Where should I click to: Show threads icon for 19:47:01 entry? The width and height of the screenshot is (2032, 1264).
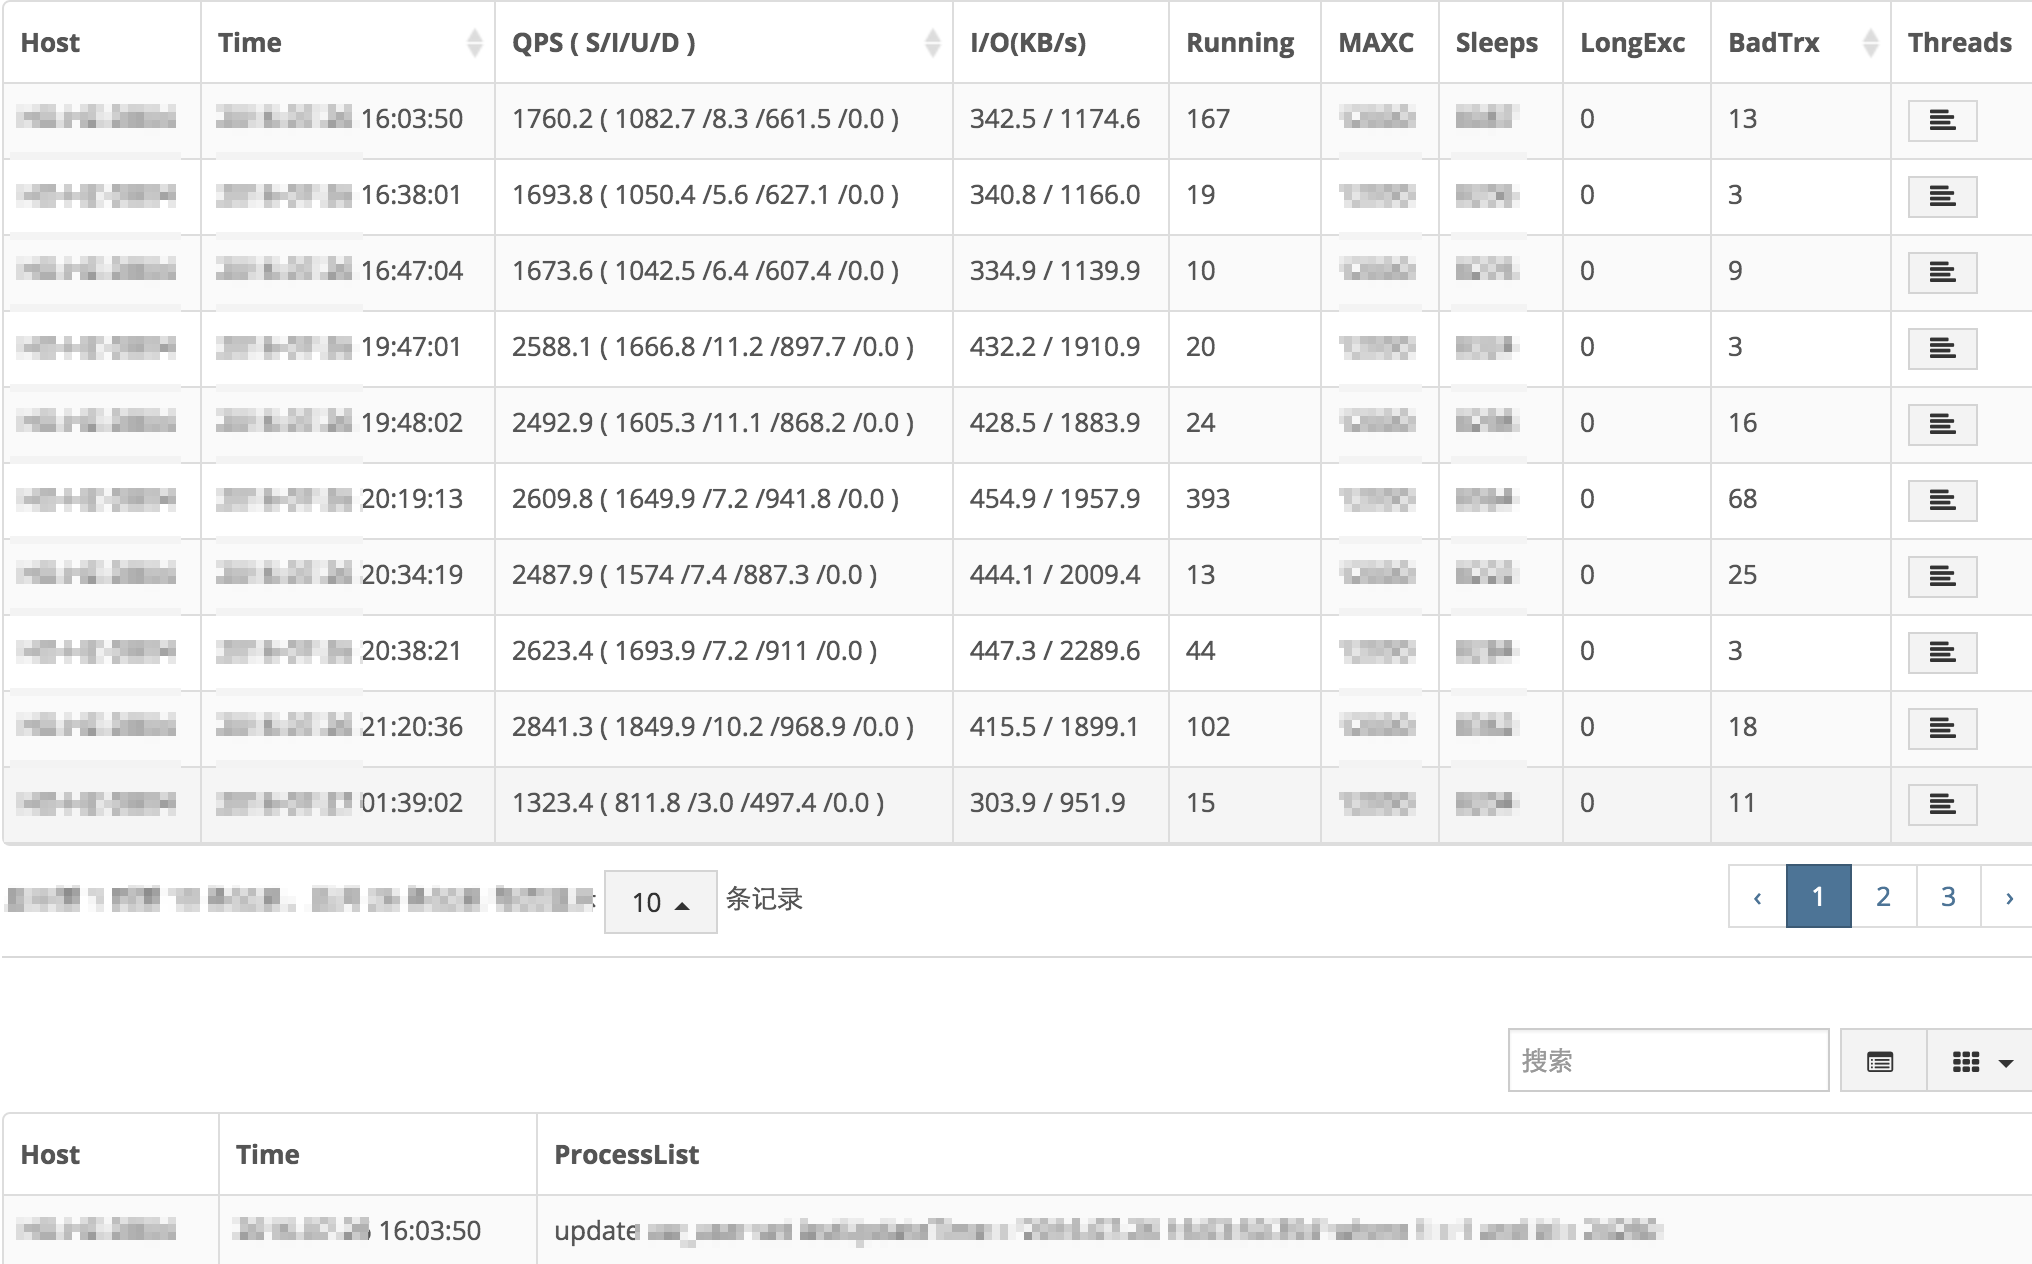tap(1941, 349)
